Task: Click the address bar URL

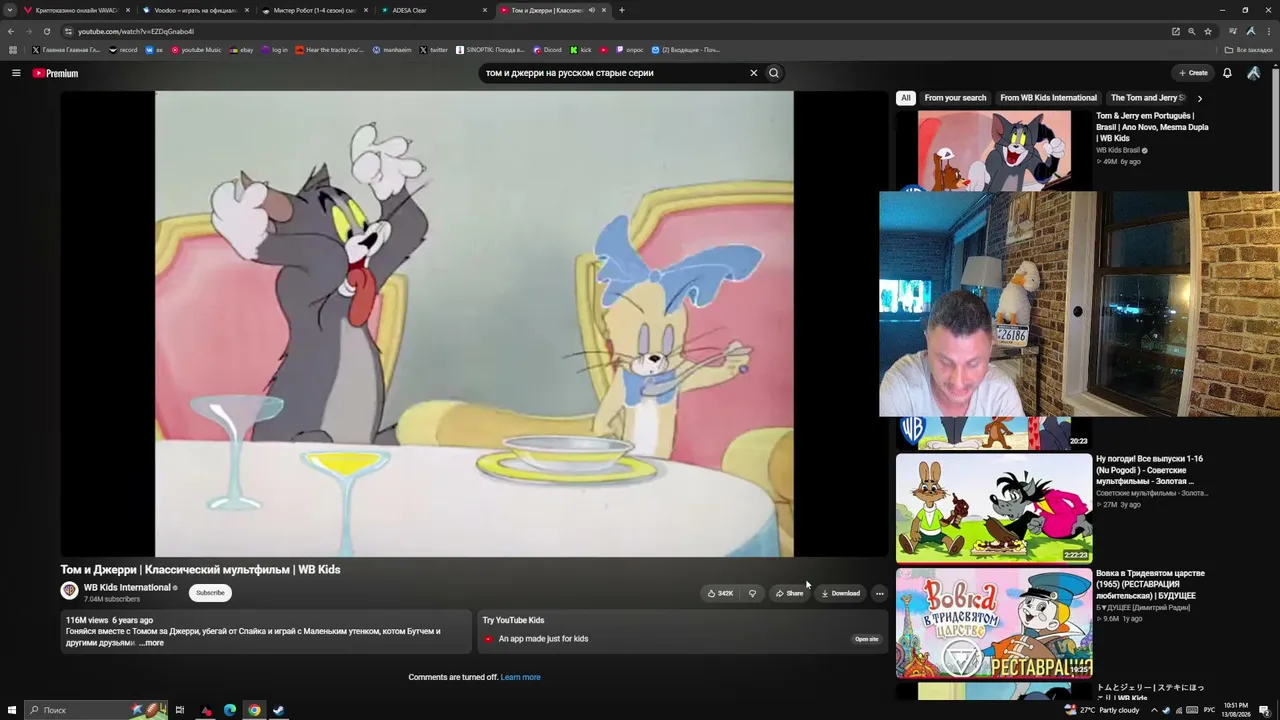Action: pos(136,31)
